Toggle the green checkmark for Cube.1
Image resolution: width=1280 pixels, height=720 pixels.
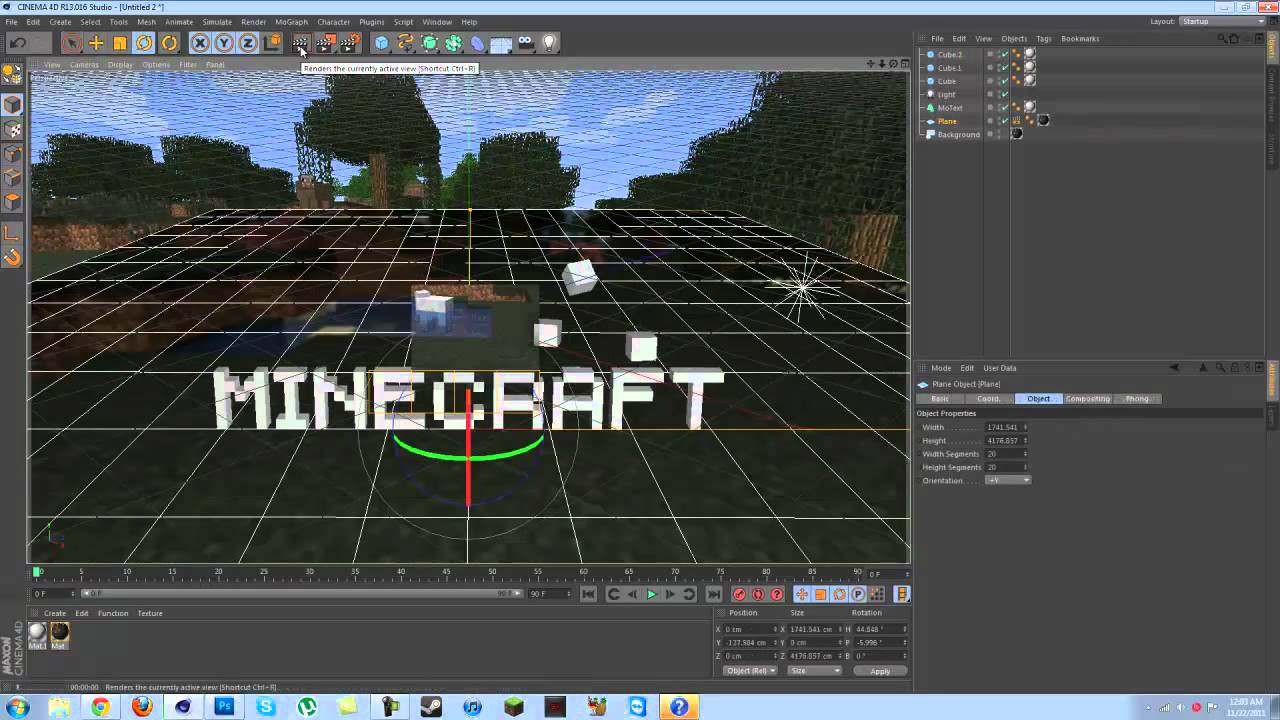(1004, 68)
